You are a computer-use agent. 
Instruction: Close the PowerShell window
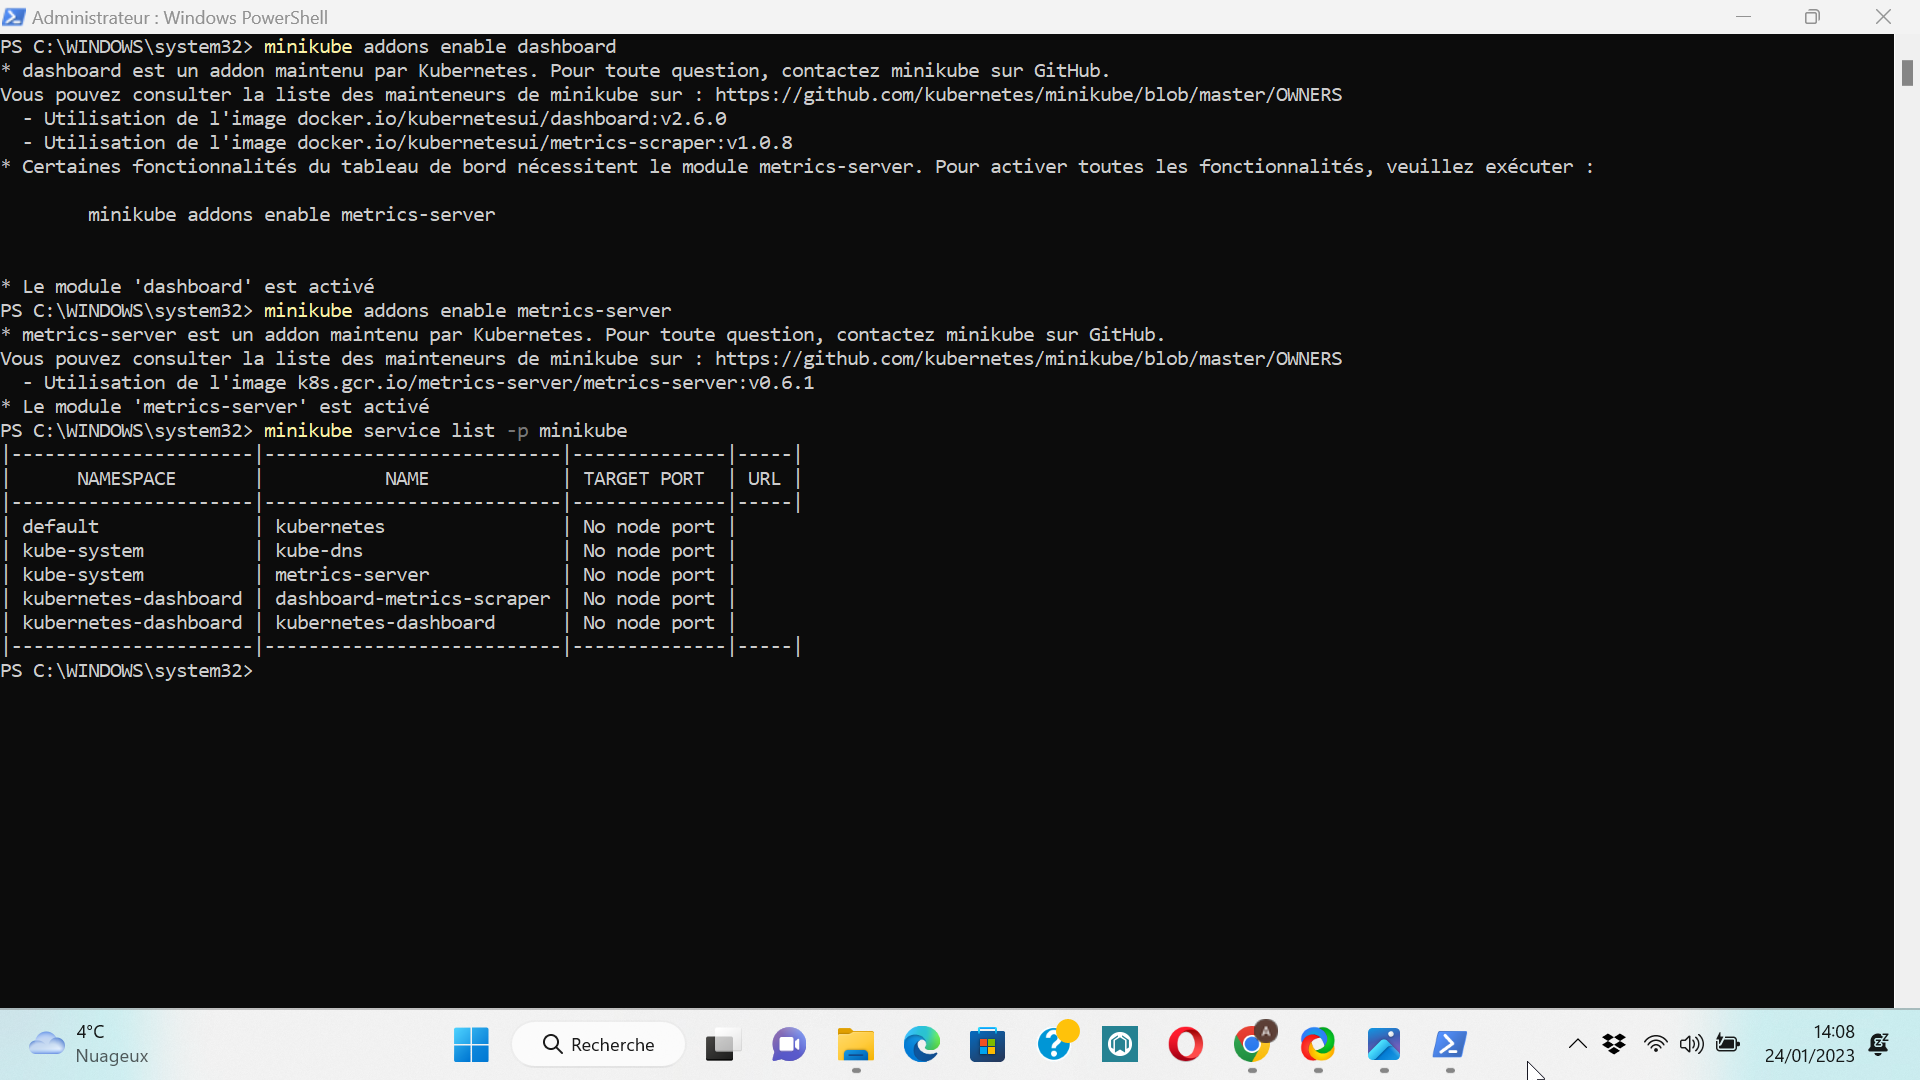click(x=1884, y=17)
